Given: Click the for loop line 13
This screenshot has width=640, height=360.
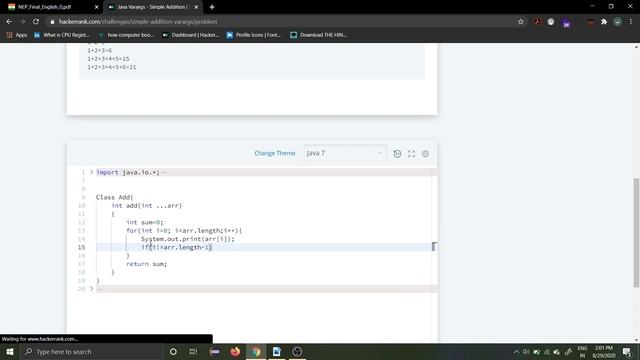Looking at the screenshot, I should click(x=184, y=231).
